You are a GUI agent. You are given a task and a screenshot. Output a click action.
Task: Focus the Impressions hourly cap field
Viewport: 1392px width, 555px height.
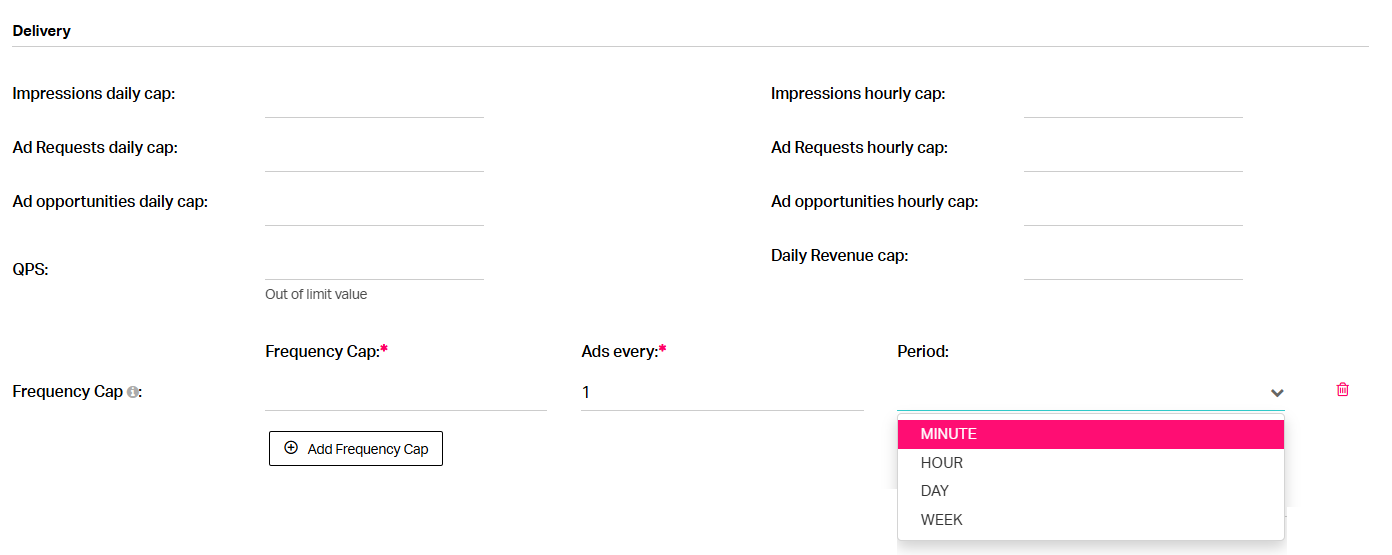point(1133,100)
